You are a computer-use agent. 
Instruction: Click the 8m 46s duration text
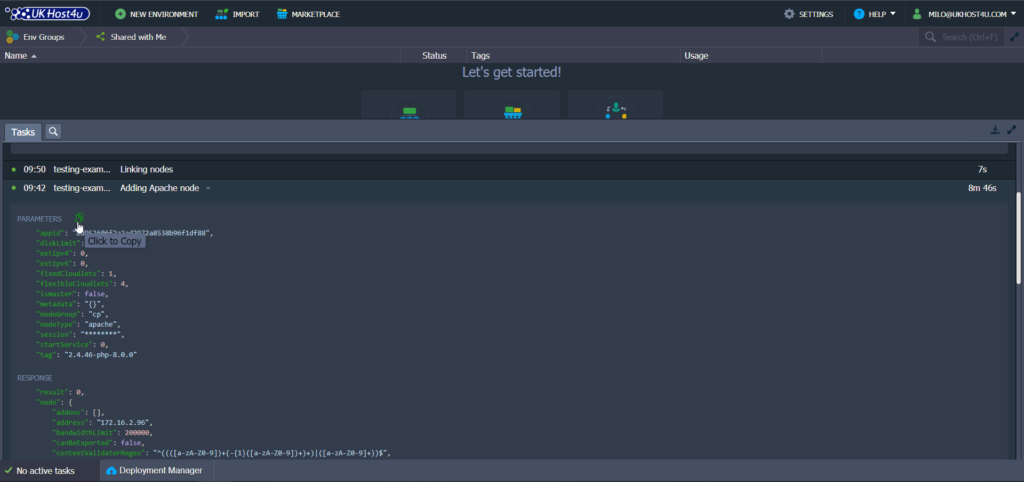[x=982, y=188]
